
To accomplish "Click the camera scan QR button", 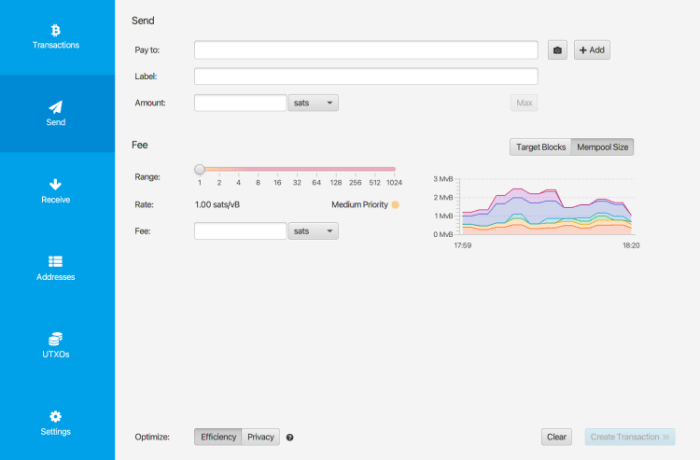I will [x=558, y=50].
